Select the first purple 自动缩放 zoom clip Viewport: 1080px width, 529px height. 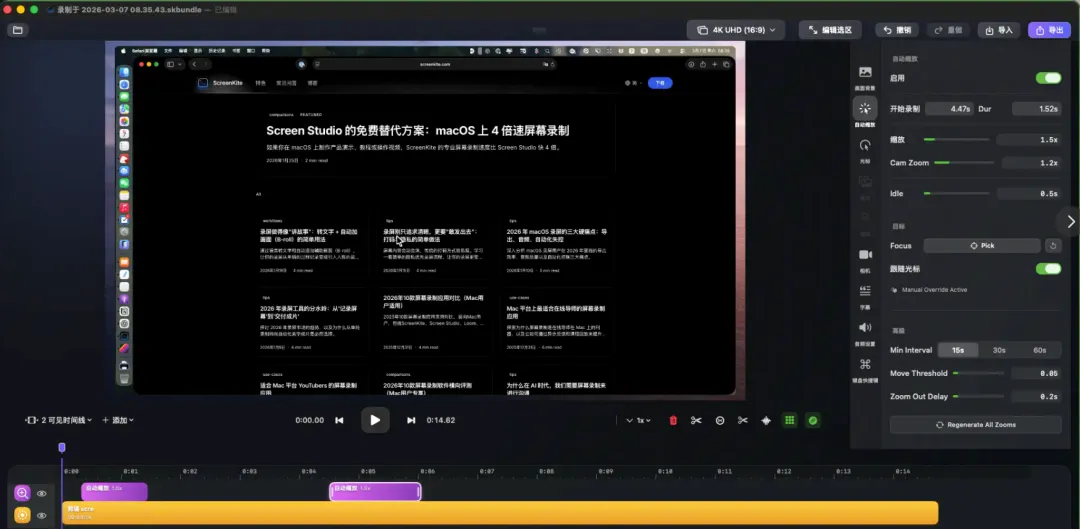(x=114, y=492)
